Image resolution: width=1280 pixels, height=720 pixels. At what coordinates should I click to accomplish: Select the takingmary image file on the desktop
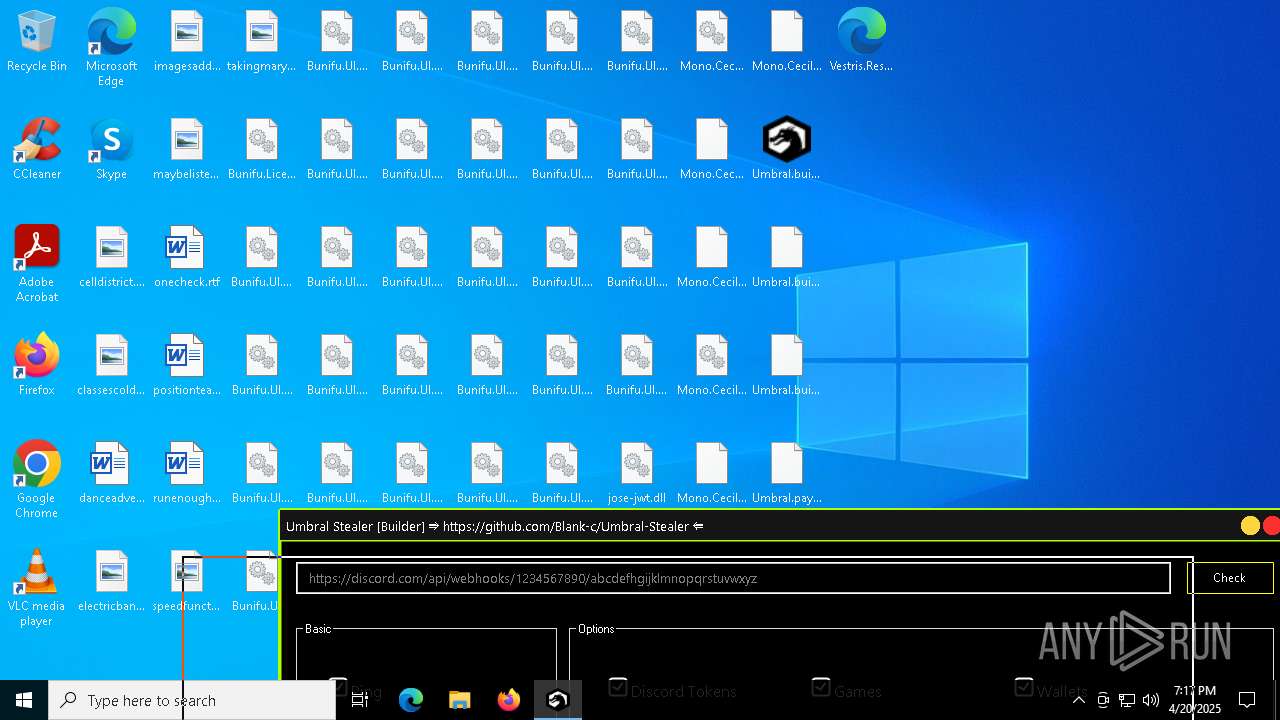262,42
